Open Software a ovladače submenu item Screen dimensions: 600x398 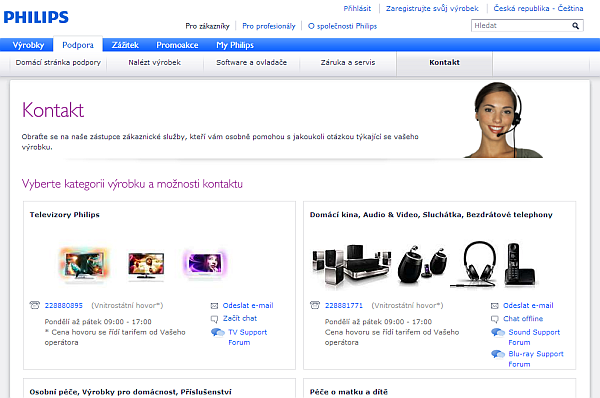(x=251, y=62)
